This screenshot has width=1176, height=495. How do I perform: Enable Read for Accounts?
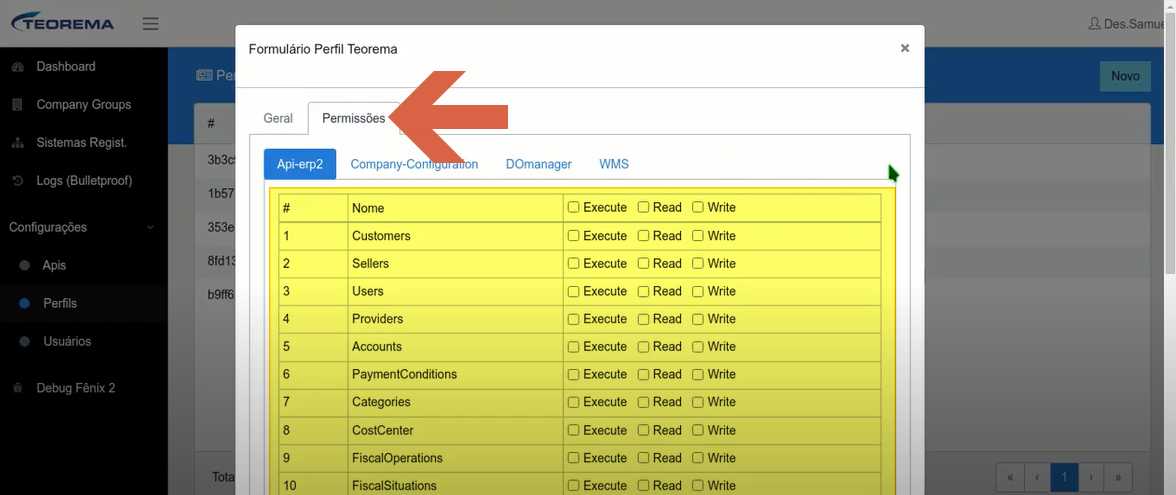click(x=644, y=346)
